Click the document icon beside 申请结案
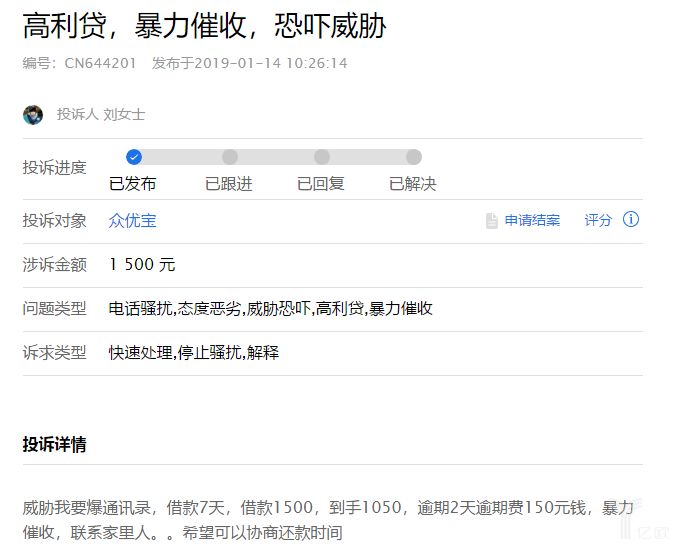The image size is (679, 549). pyautogui.click(x=491, y=221)
